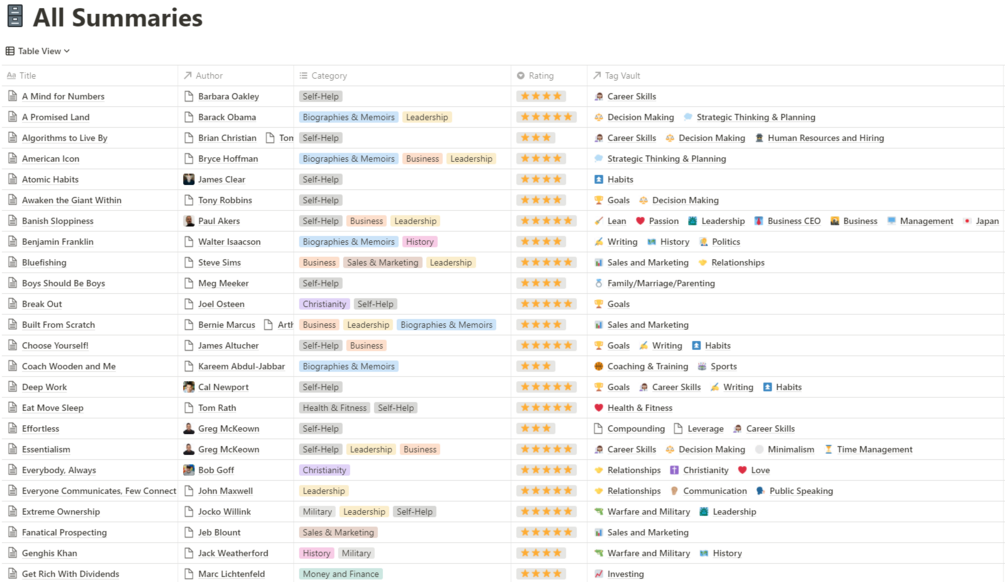1005x582 pixels.
Task: Click James Clear's avatar photo
Action: pyautogui.click(x=188, y=179)
